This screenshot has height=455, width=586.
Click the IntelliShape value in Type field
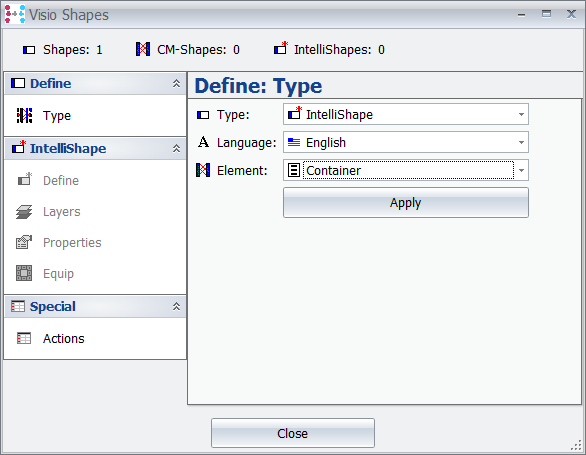click(339, 114)
